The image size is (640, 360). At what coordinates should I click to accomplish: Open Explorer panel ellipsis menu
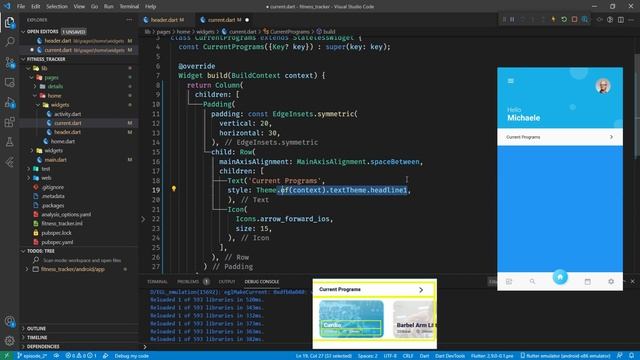coord(129,20)
